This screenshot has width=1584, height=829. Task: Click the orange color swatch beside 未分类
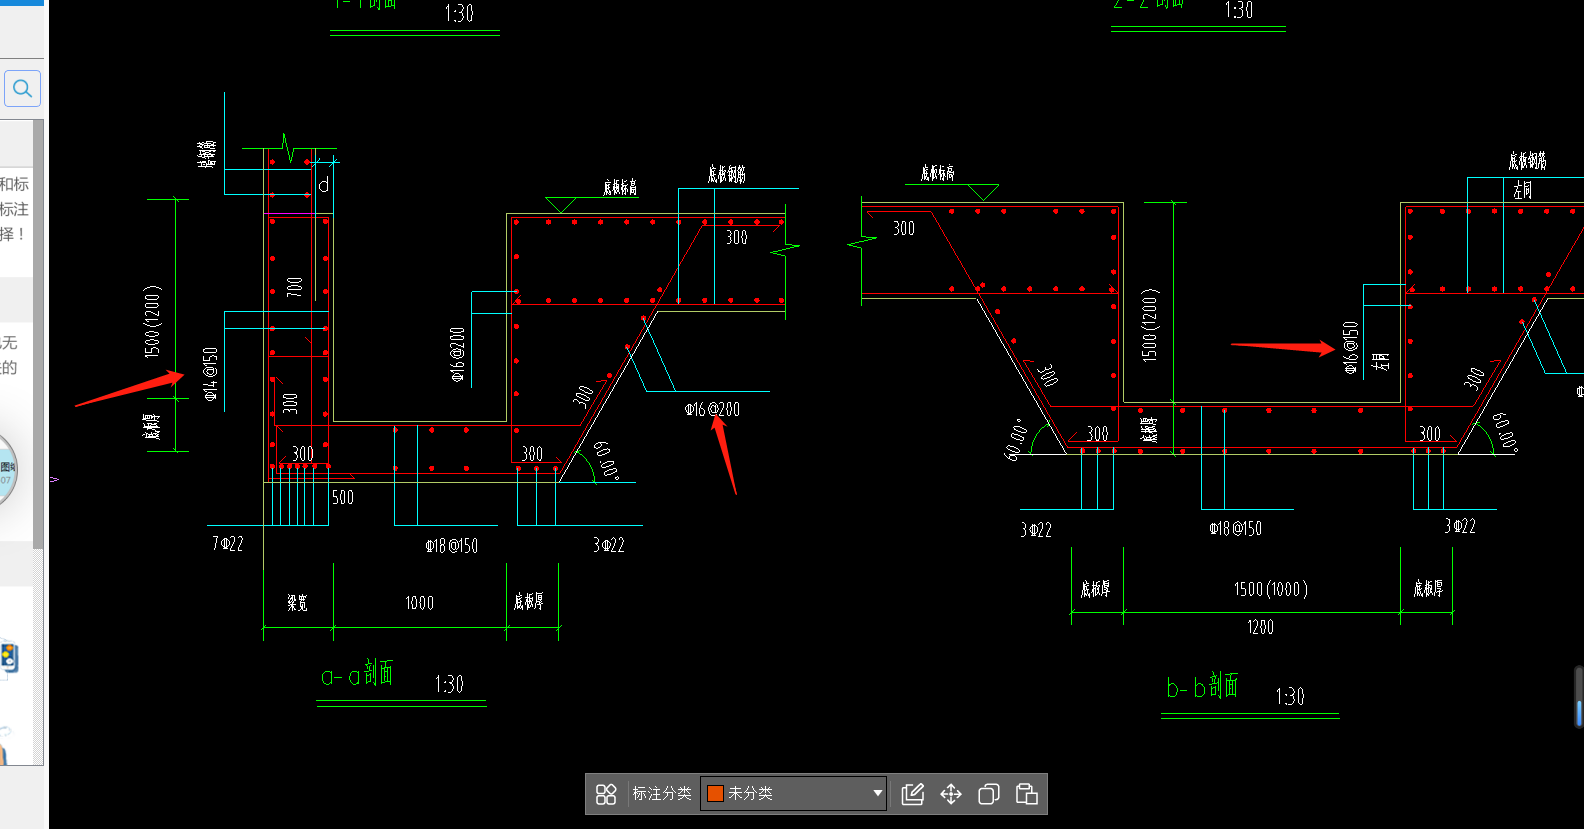point(715,794)
